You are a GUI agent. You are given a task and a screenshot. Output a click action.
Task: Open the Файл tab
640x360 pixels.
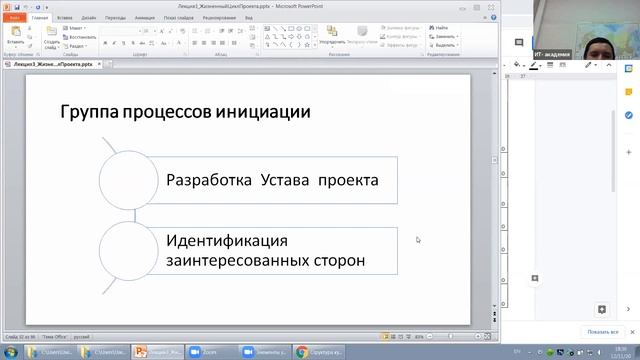click(14, 18)
